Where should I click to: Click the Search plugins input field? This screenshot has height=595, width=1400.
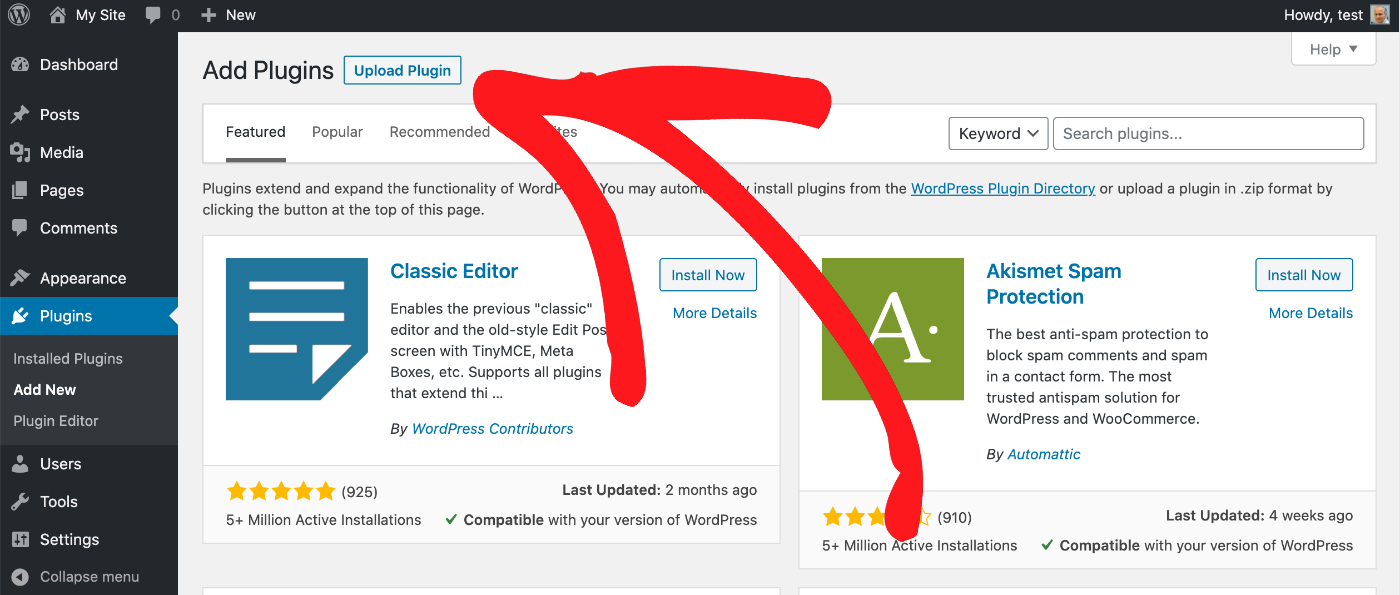pos(1208,134)
